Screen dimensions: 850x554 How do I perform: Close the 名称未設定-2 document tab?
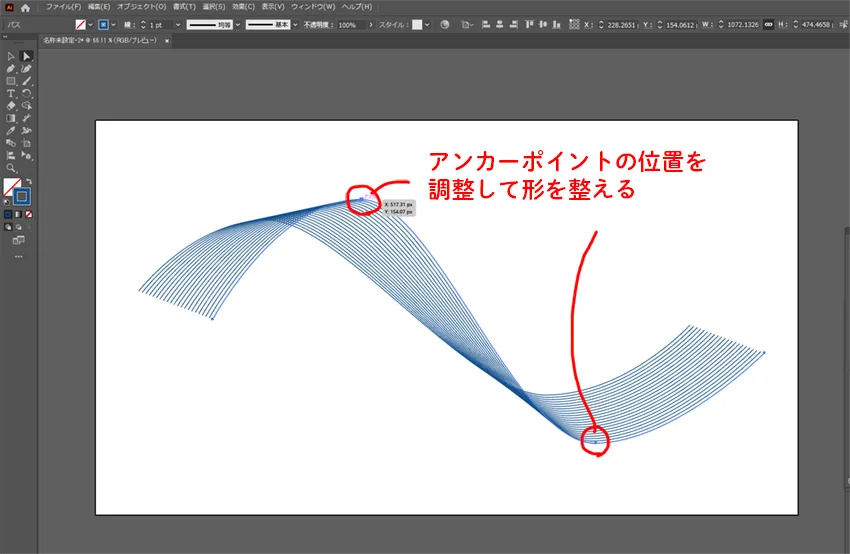click(167, 41)
